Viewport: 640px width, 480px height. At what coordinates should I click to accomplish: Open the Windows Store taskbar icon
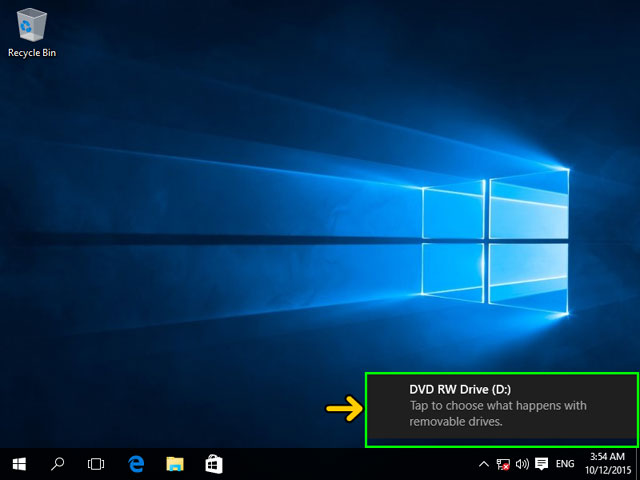click(214, 464)
